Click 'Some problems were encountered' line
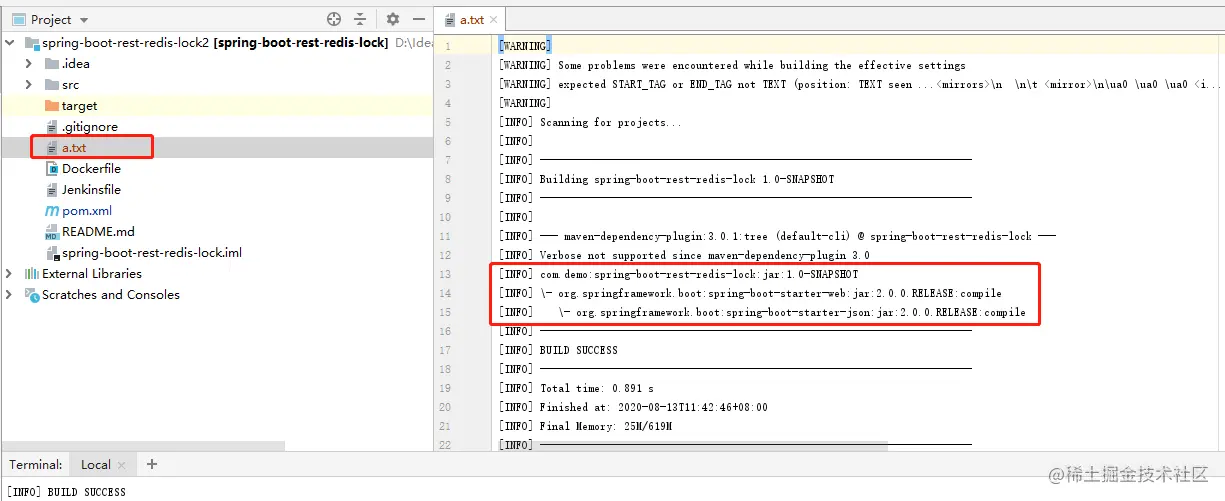 [x=732, y=65]
